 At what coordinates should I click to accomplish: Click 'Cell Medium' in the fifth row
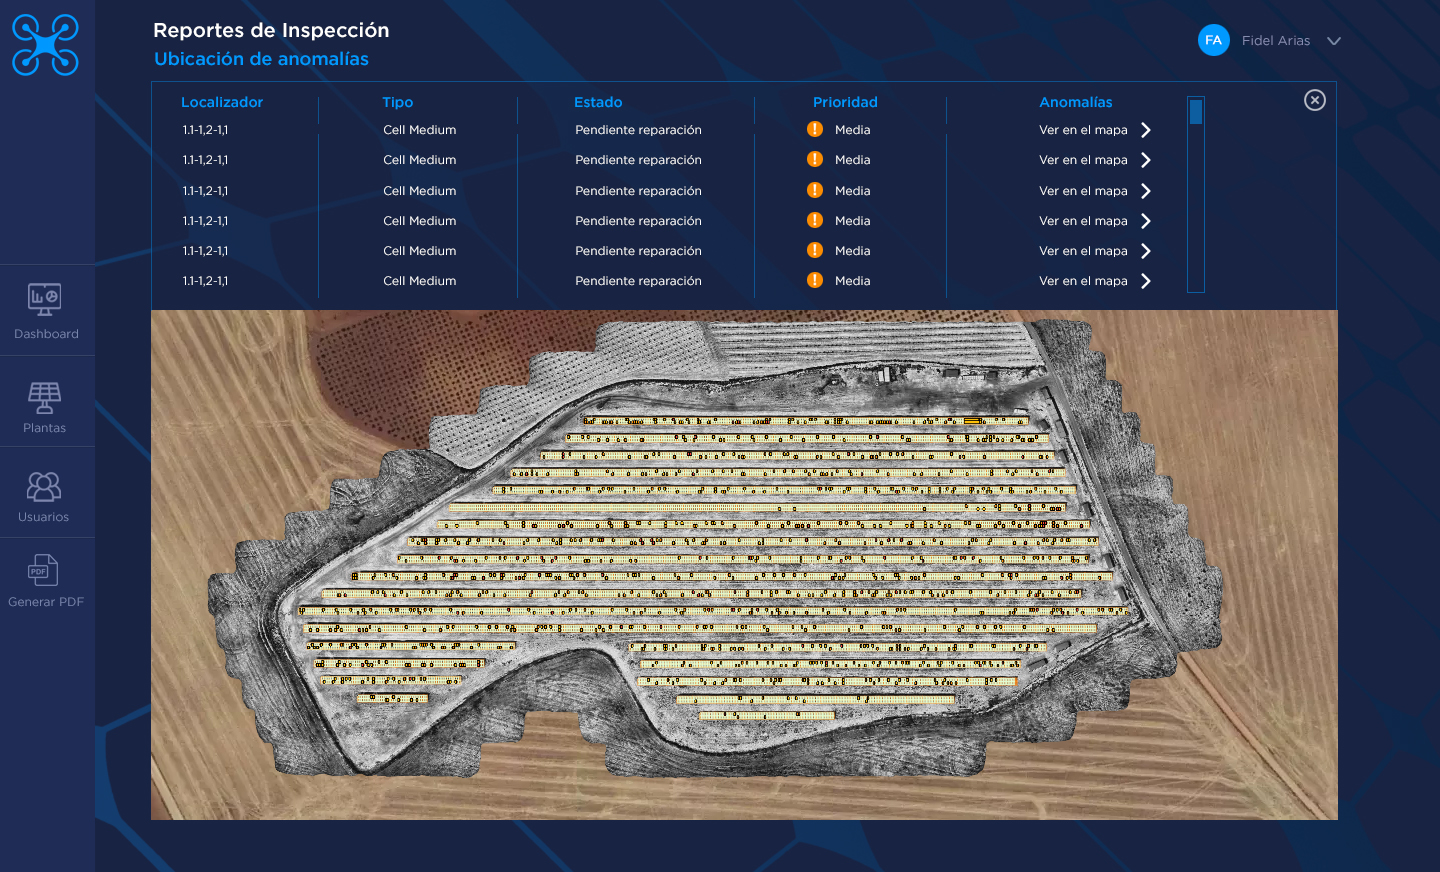[420, 251]
